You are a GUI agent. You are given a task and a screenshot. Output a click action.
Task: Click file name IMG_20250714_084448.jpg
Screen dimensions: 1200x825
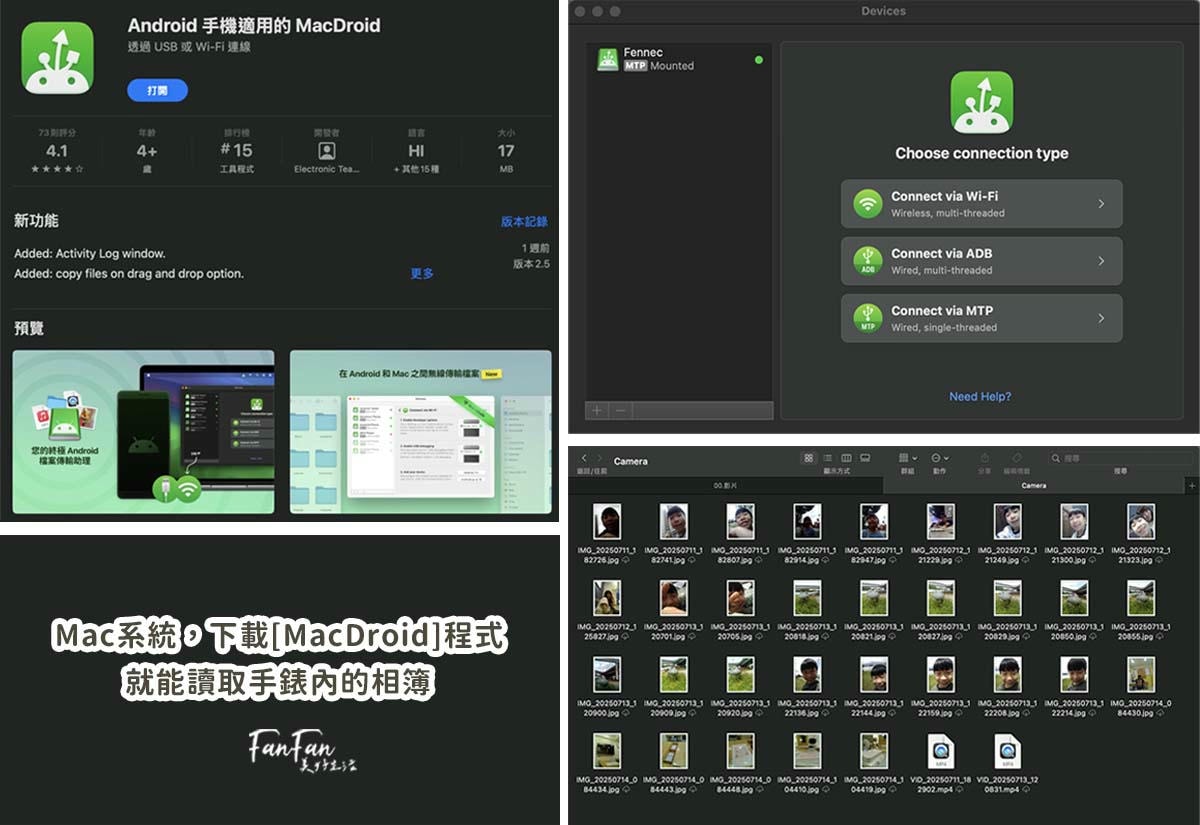(x=740, y=784)
